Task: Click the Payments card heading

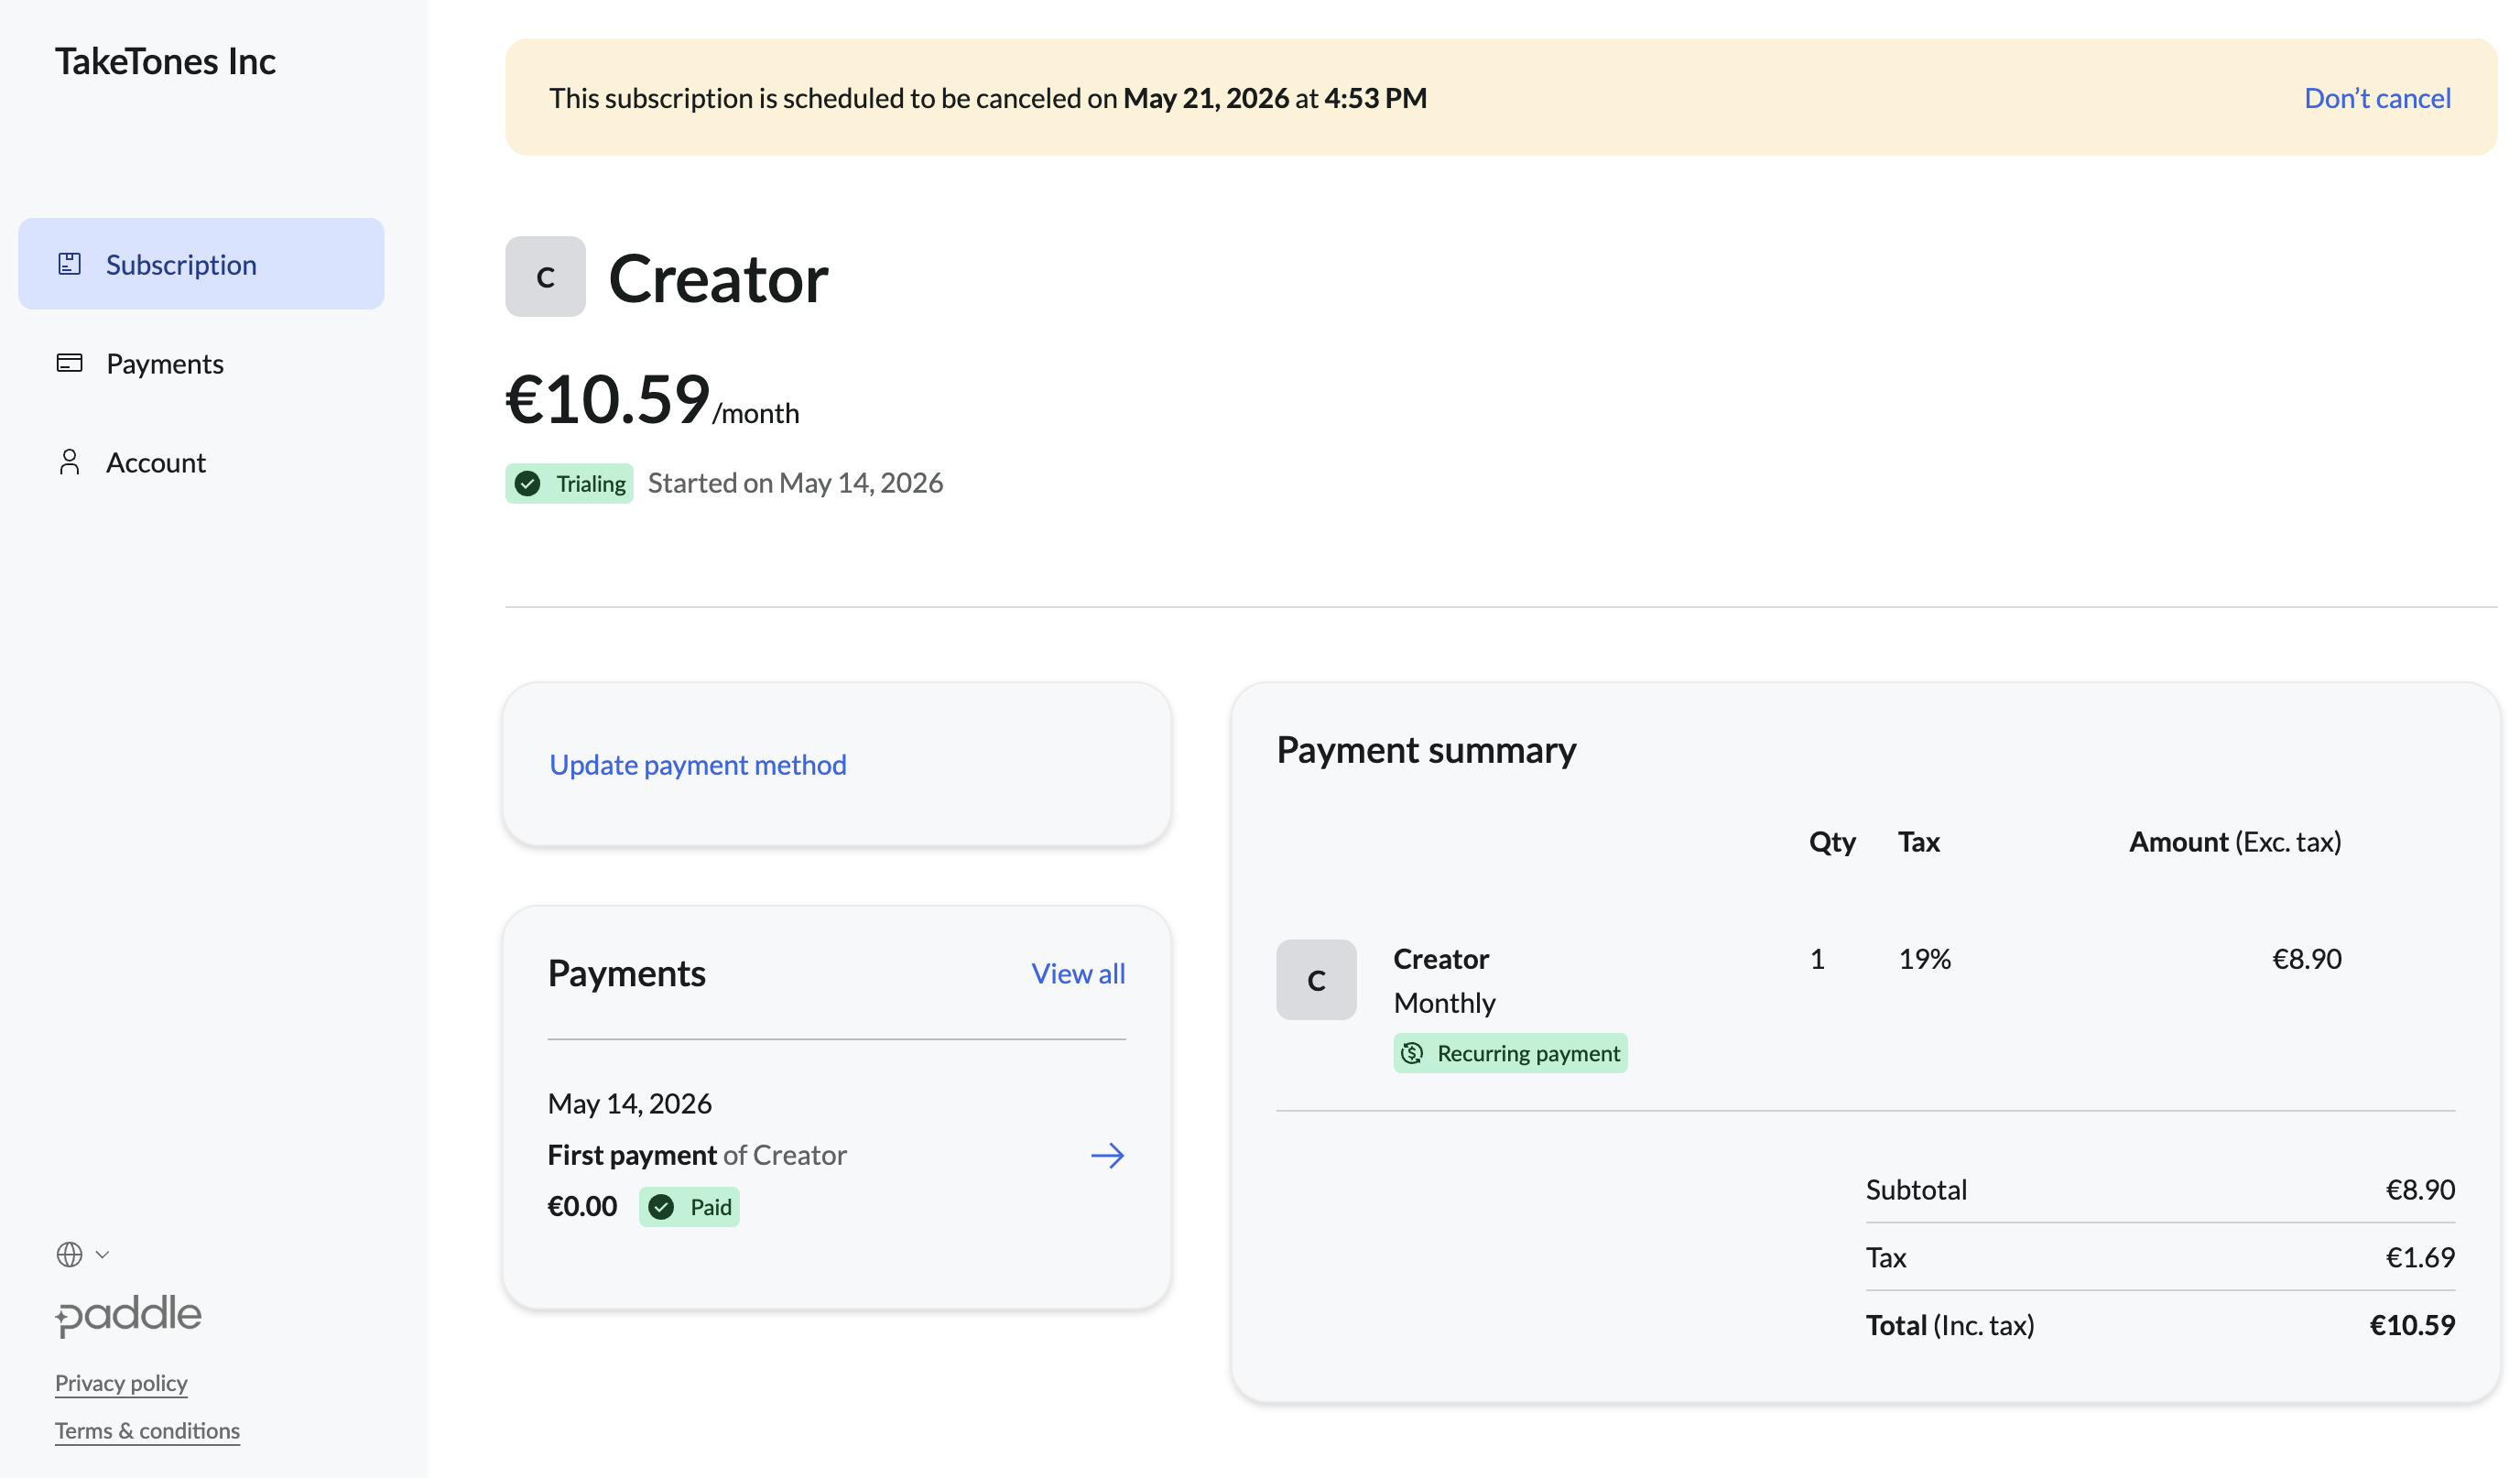Action: (x=627, y=974)
